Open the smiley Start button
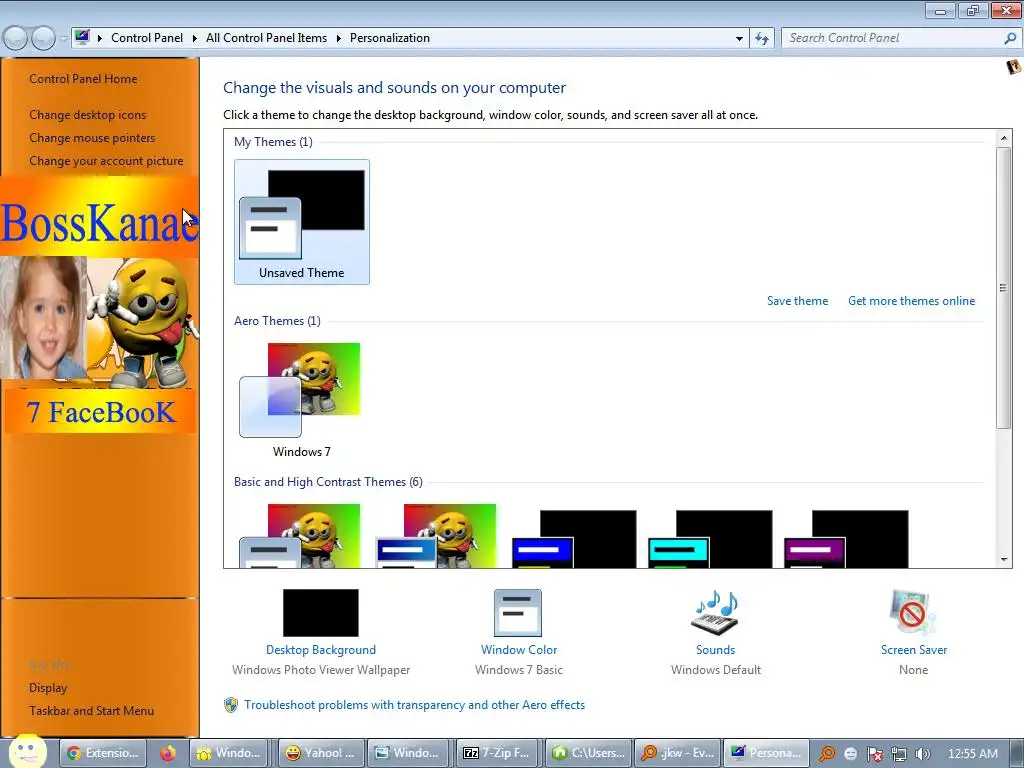 pyautogui.click(x=27, y=752)
